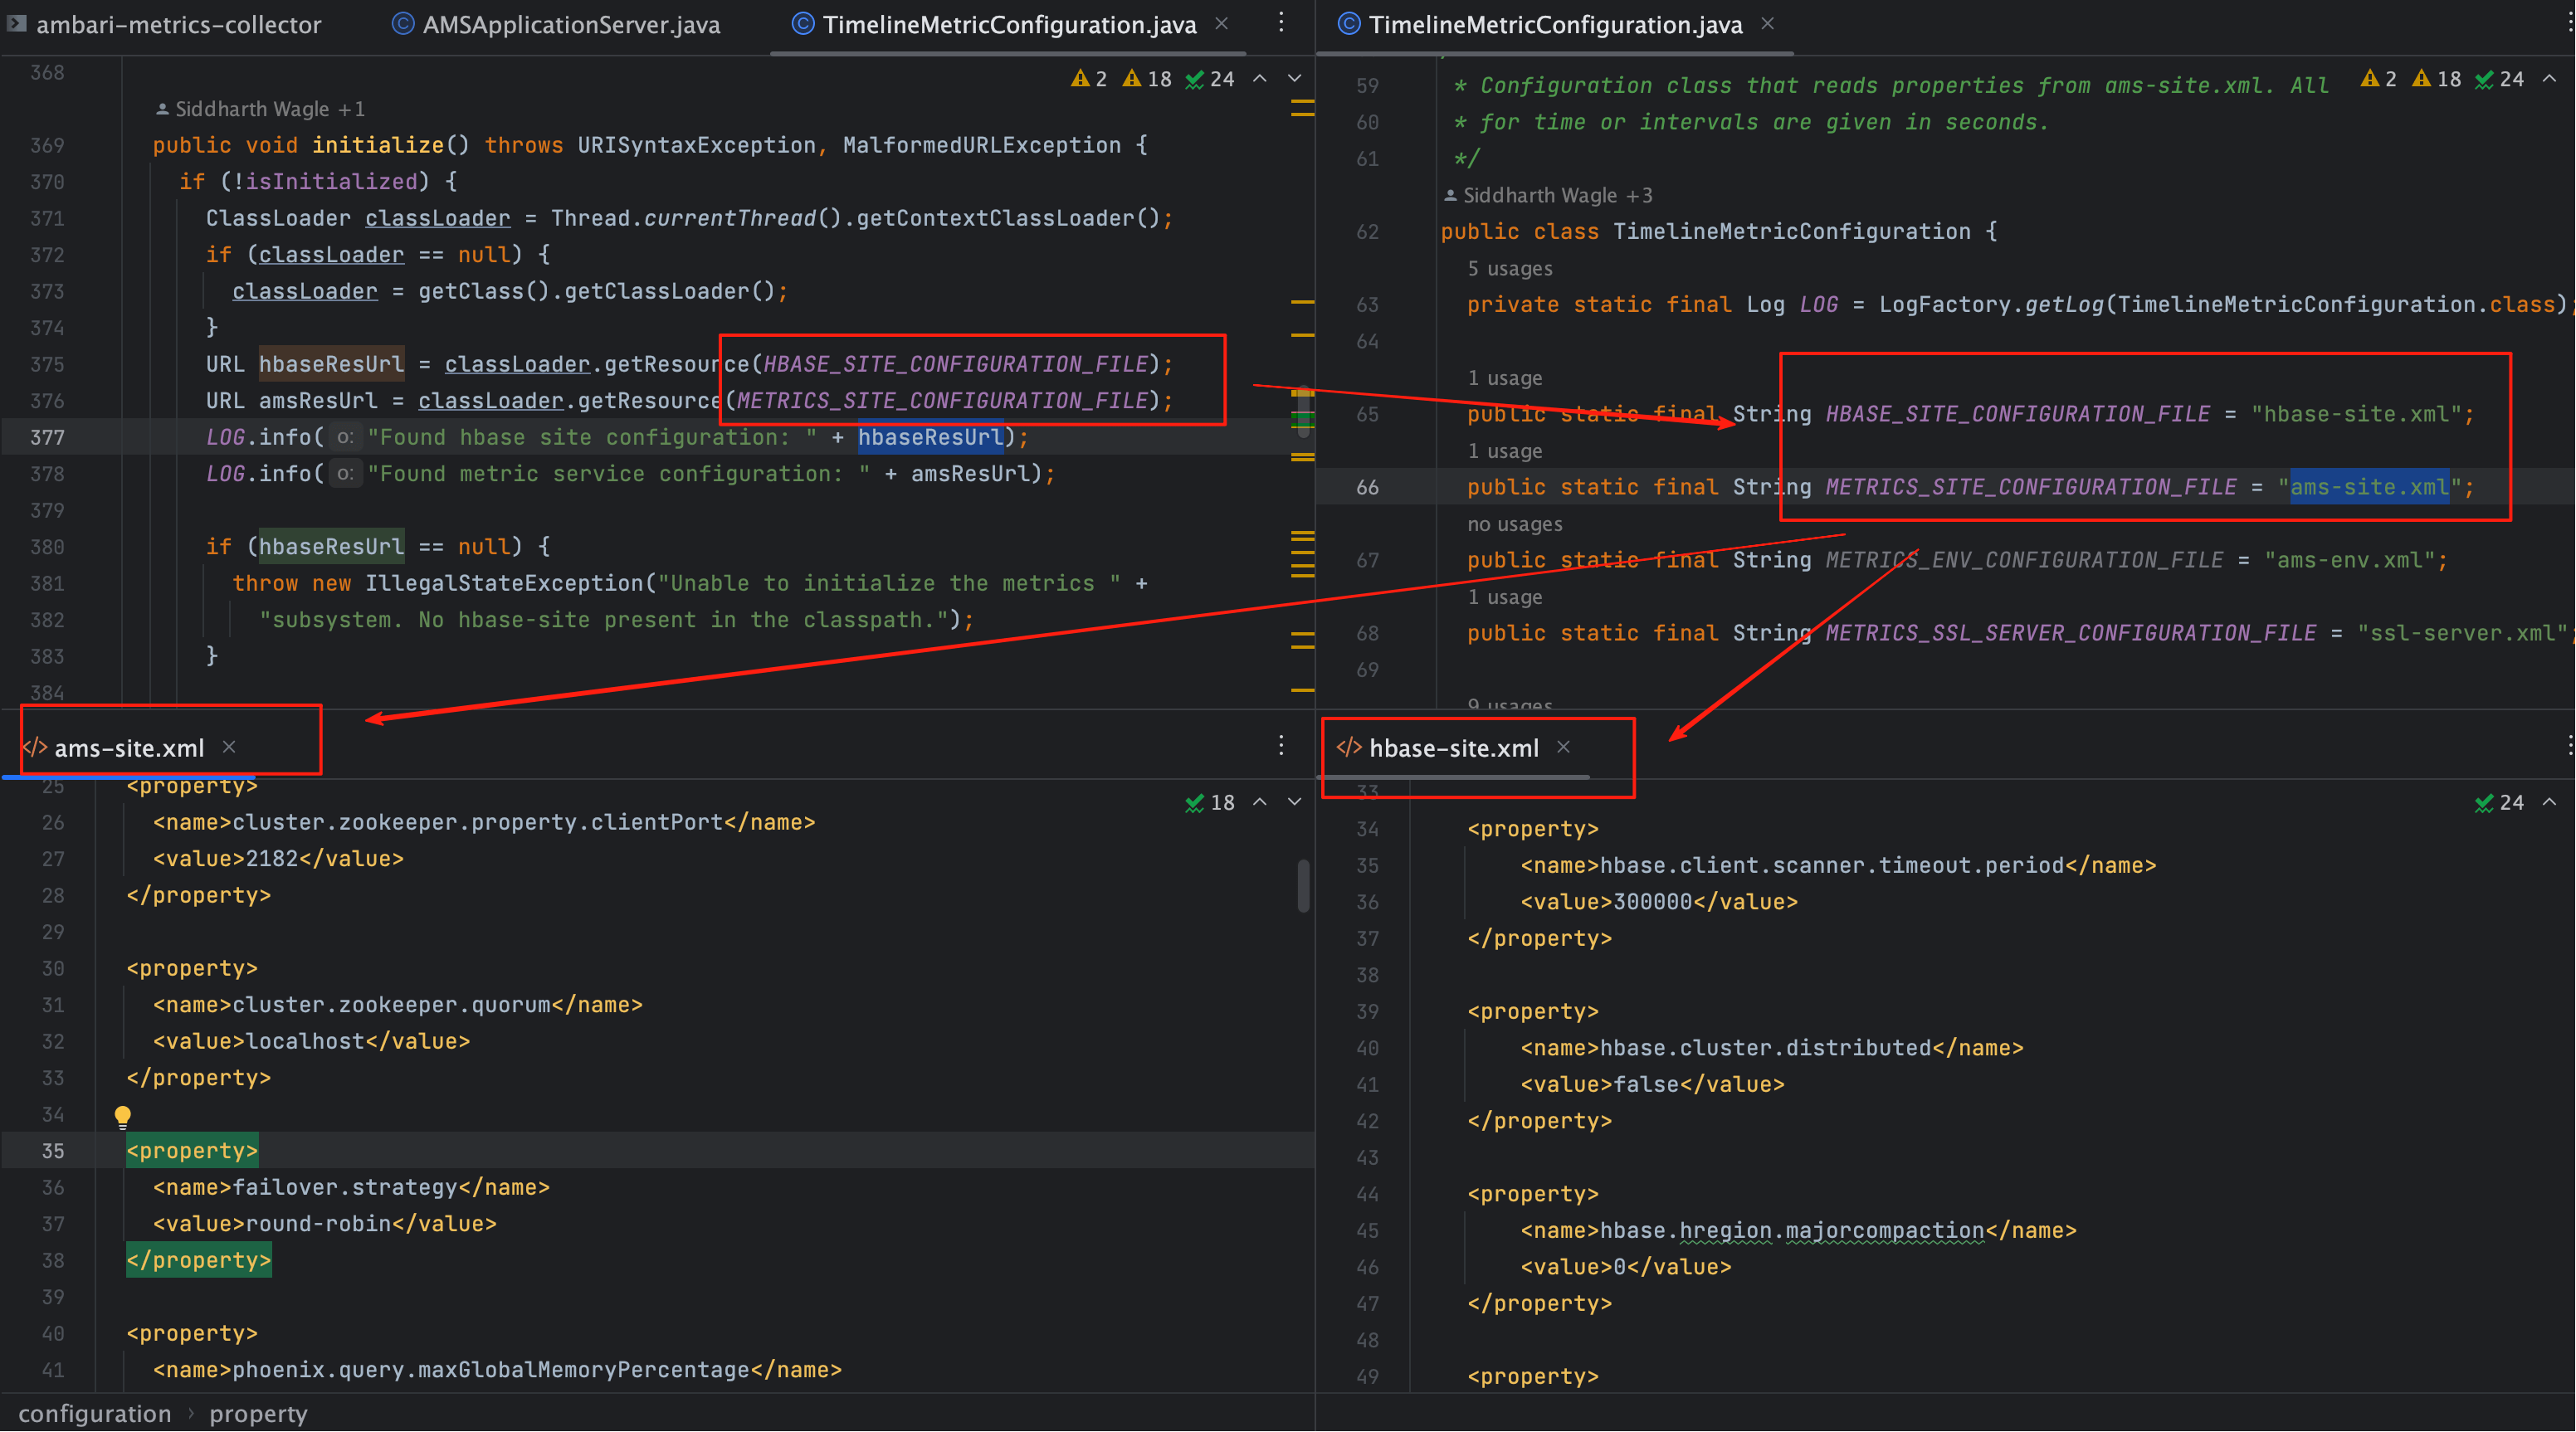Click the 18 warnings indicator in left Java editor

pyautogui.click(x=1148, y=79)
